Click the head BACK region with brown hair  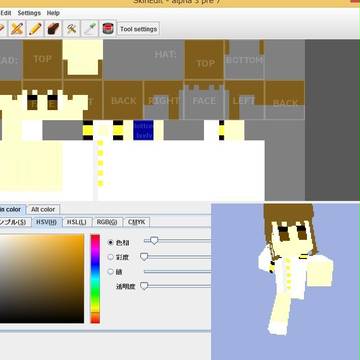[123, 100]
